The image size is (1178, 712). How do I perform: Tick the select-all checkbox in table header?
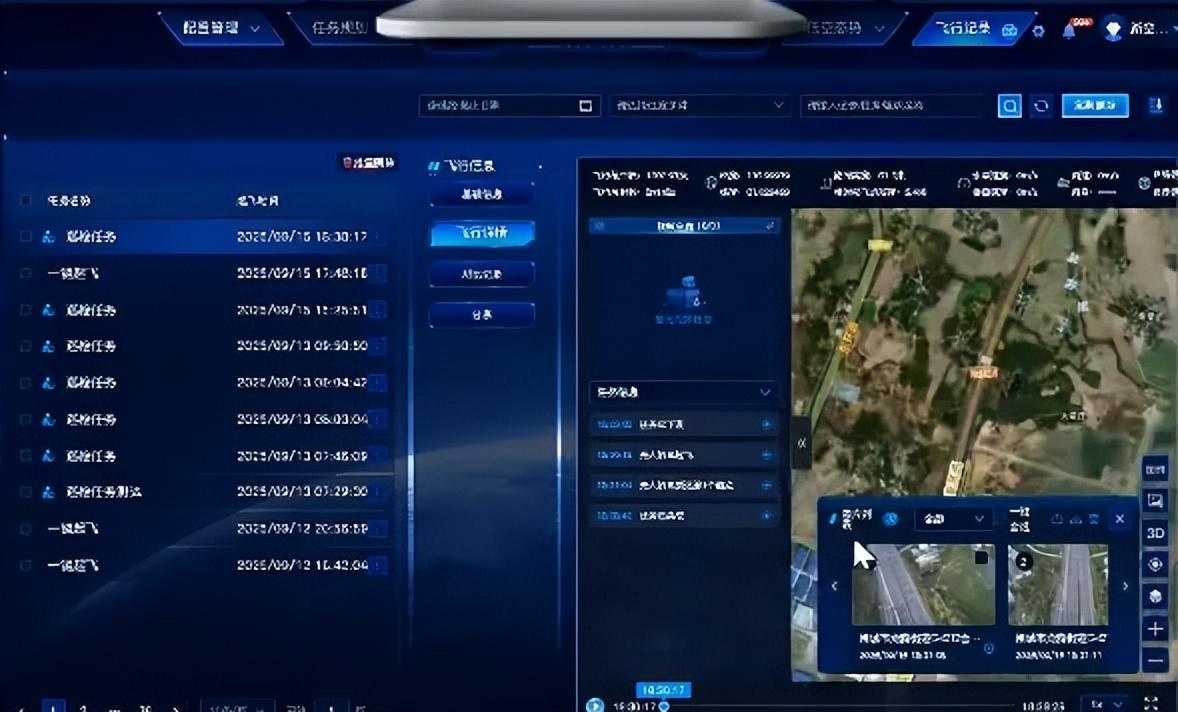26,201
